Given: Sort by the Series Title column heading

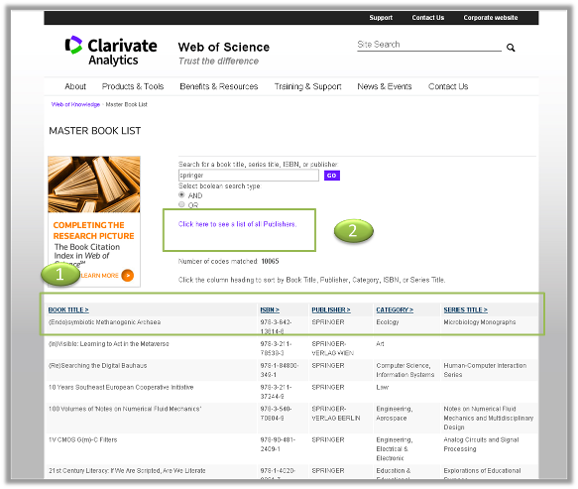Looking at the screenshot, I should 466,310.
